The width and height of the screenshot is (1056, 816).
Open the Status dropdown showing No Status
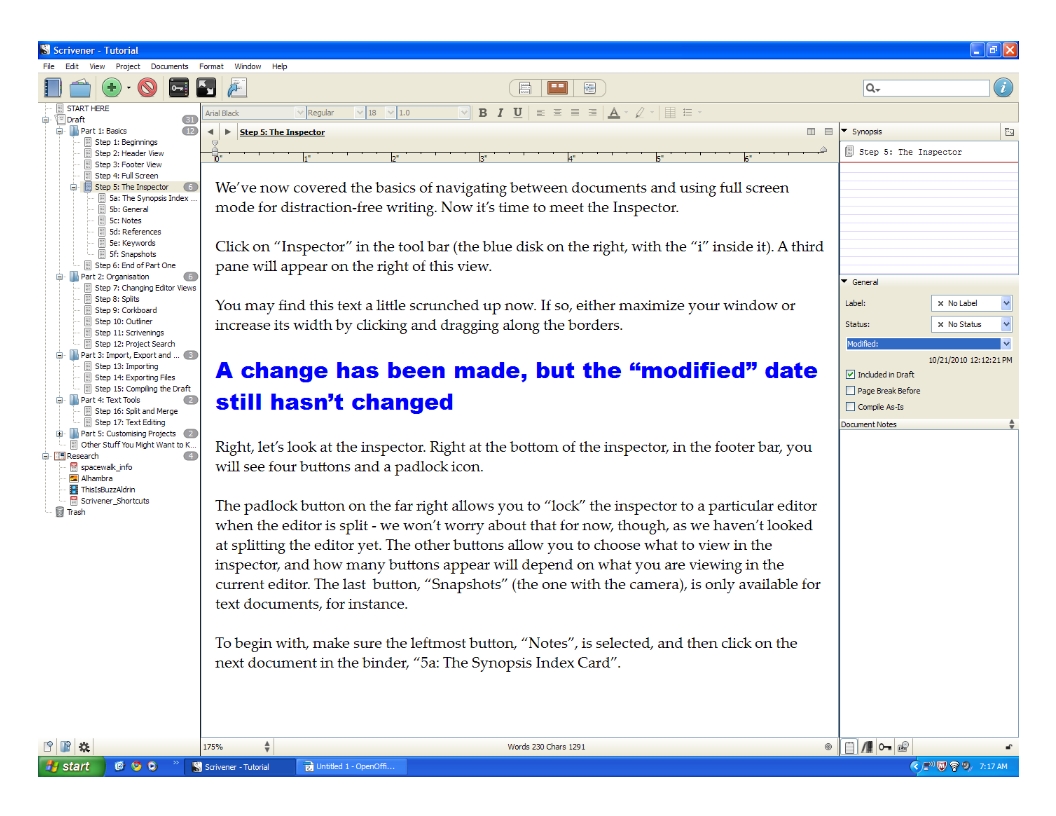[x=972, y=325]
